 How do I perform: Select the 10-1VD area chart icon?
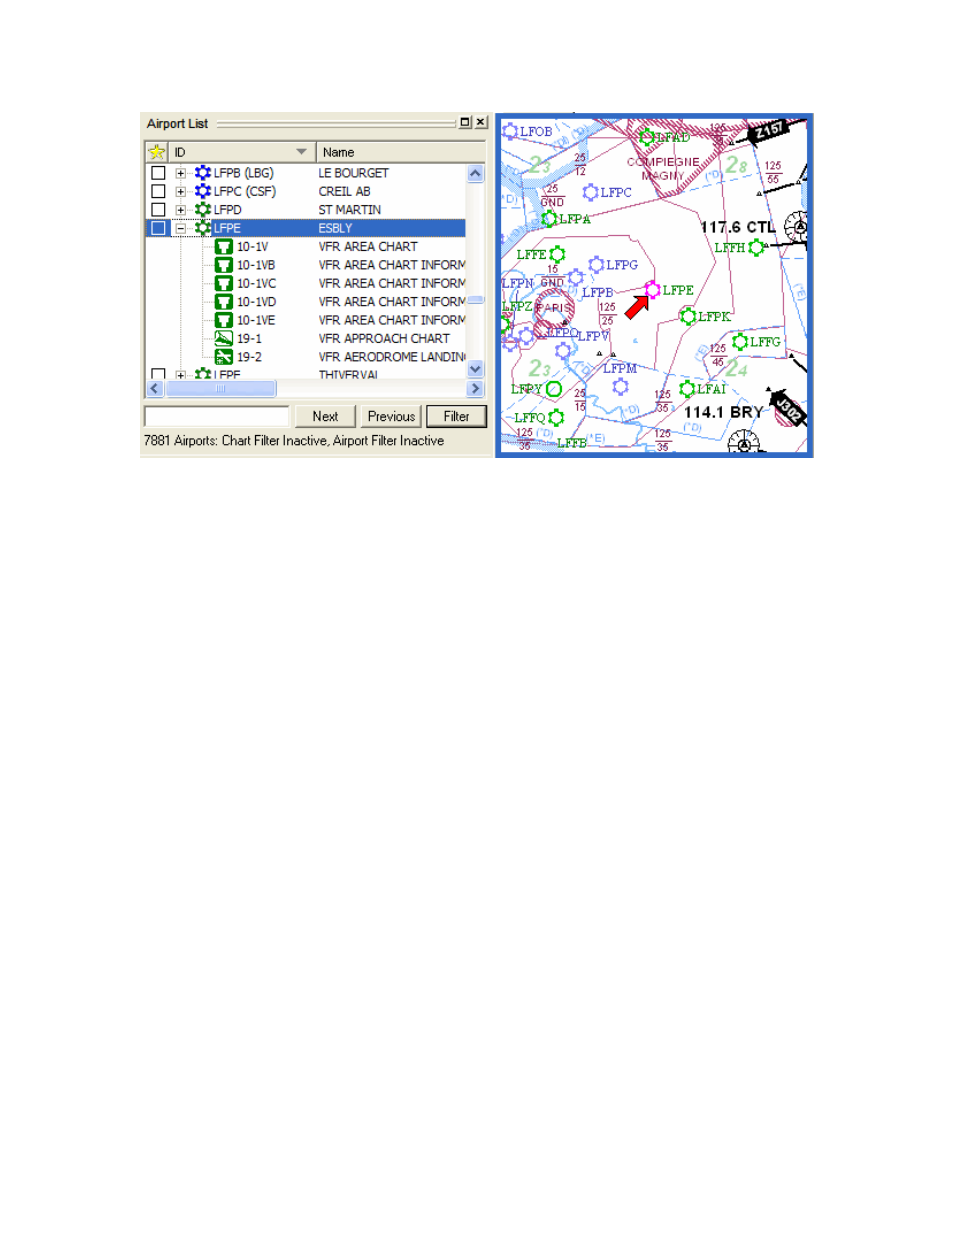(x=224, y=302)
